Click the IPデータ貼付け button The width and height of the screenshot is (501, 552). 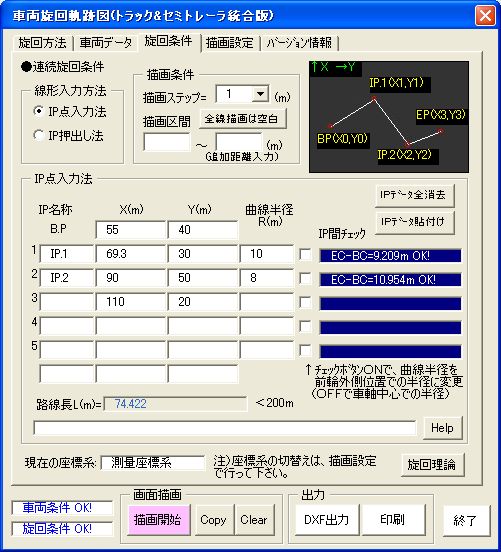[414, 222]
